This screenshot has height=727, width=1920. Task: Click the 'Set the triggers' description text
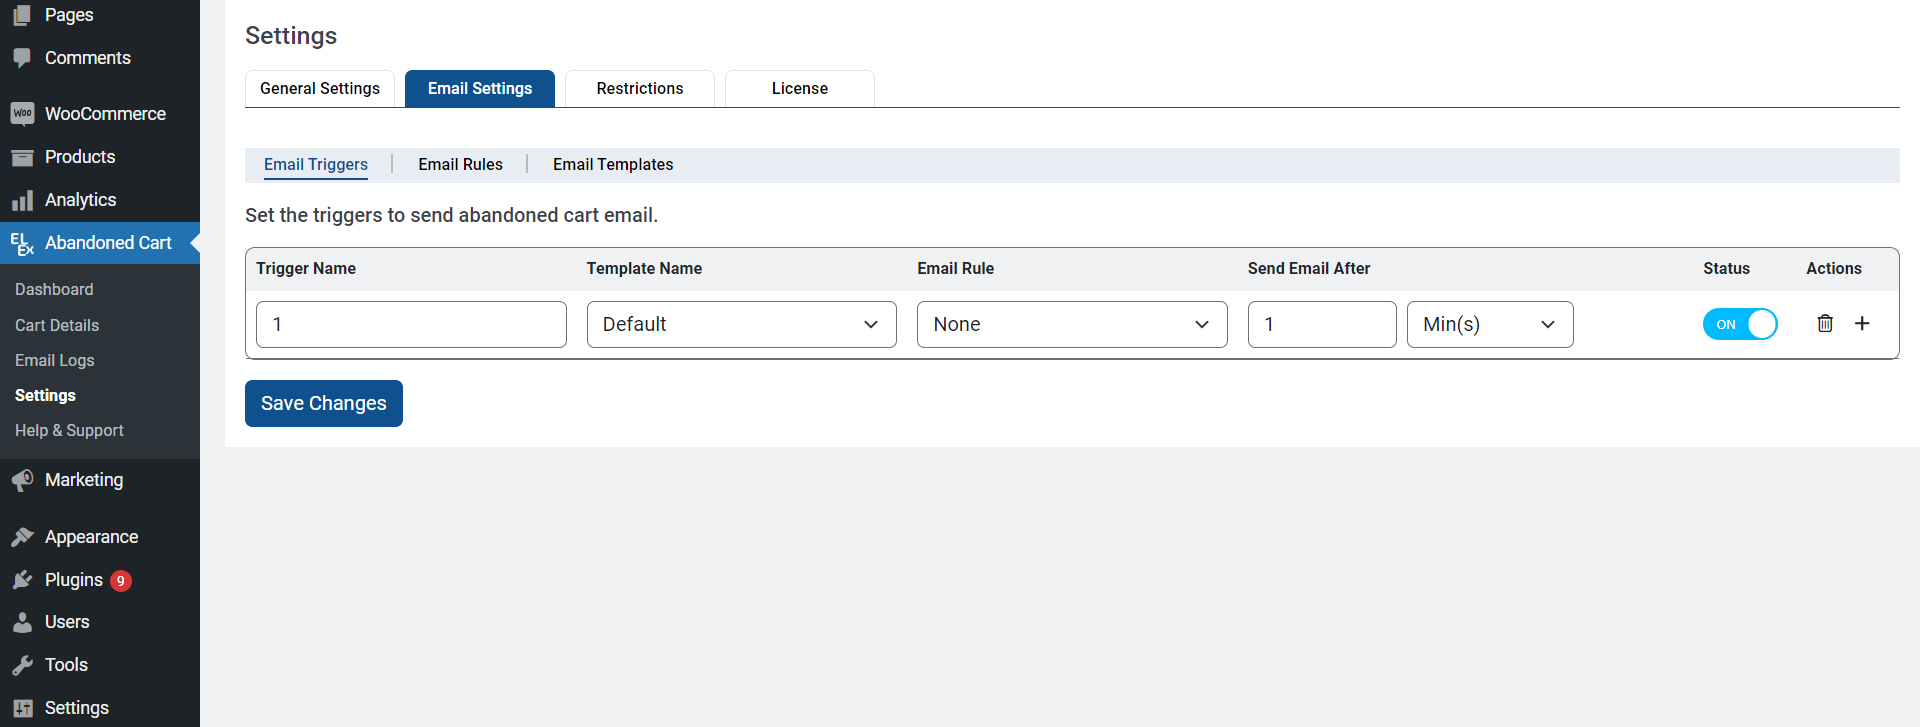(x=451, y=215)
